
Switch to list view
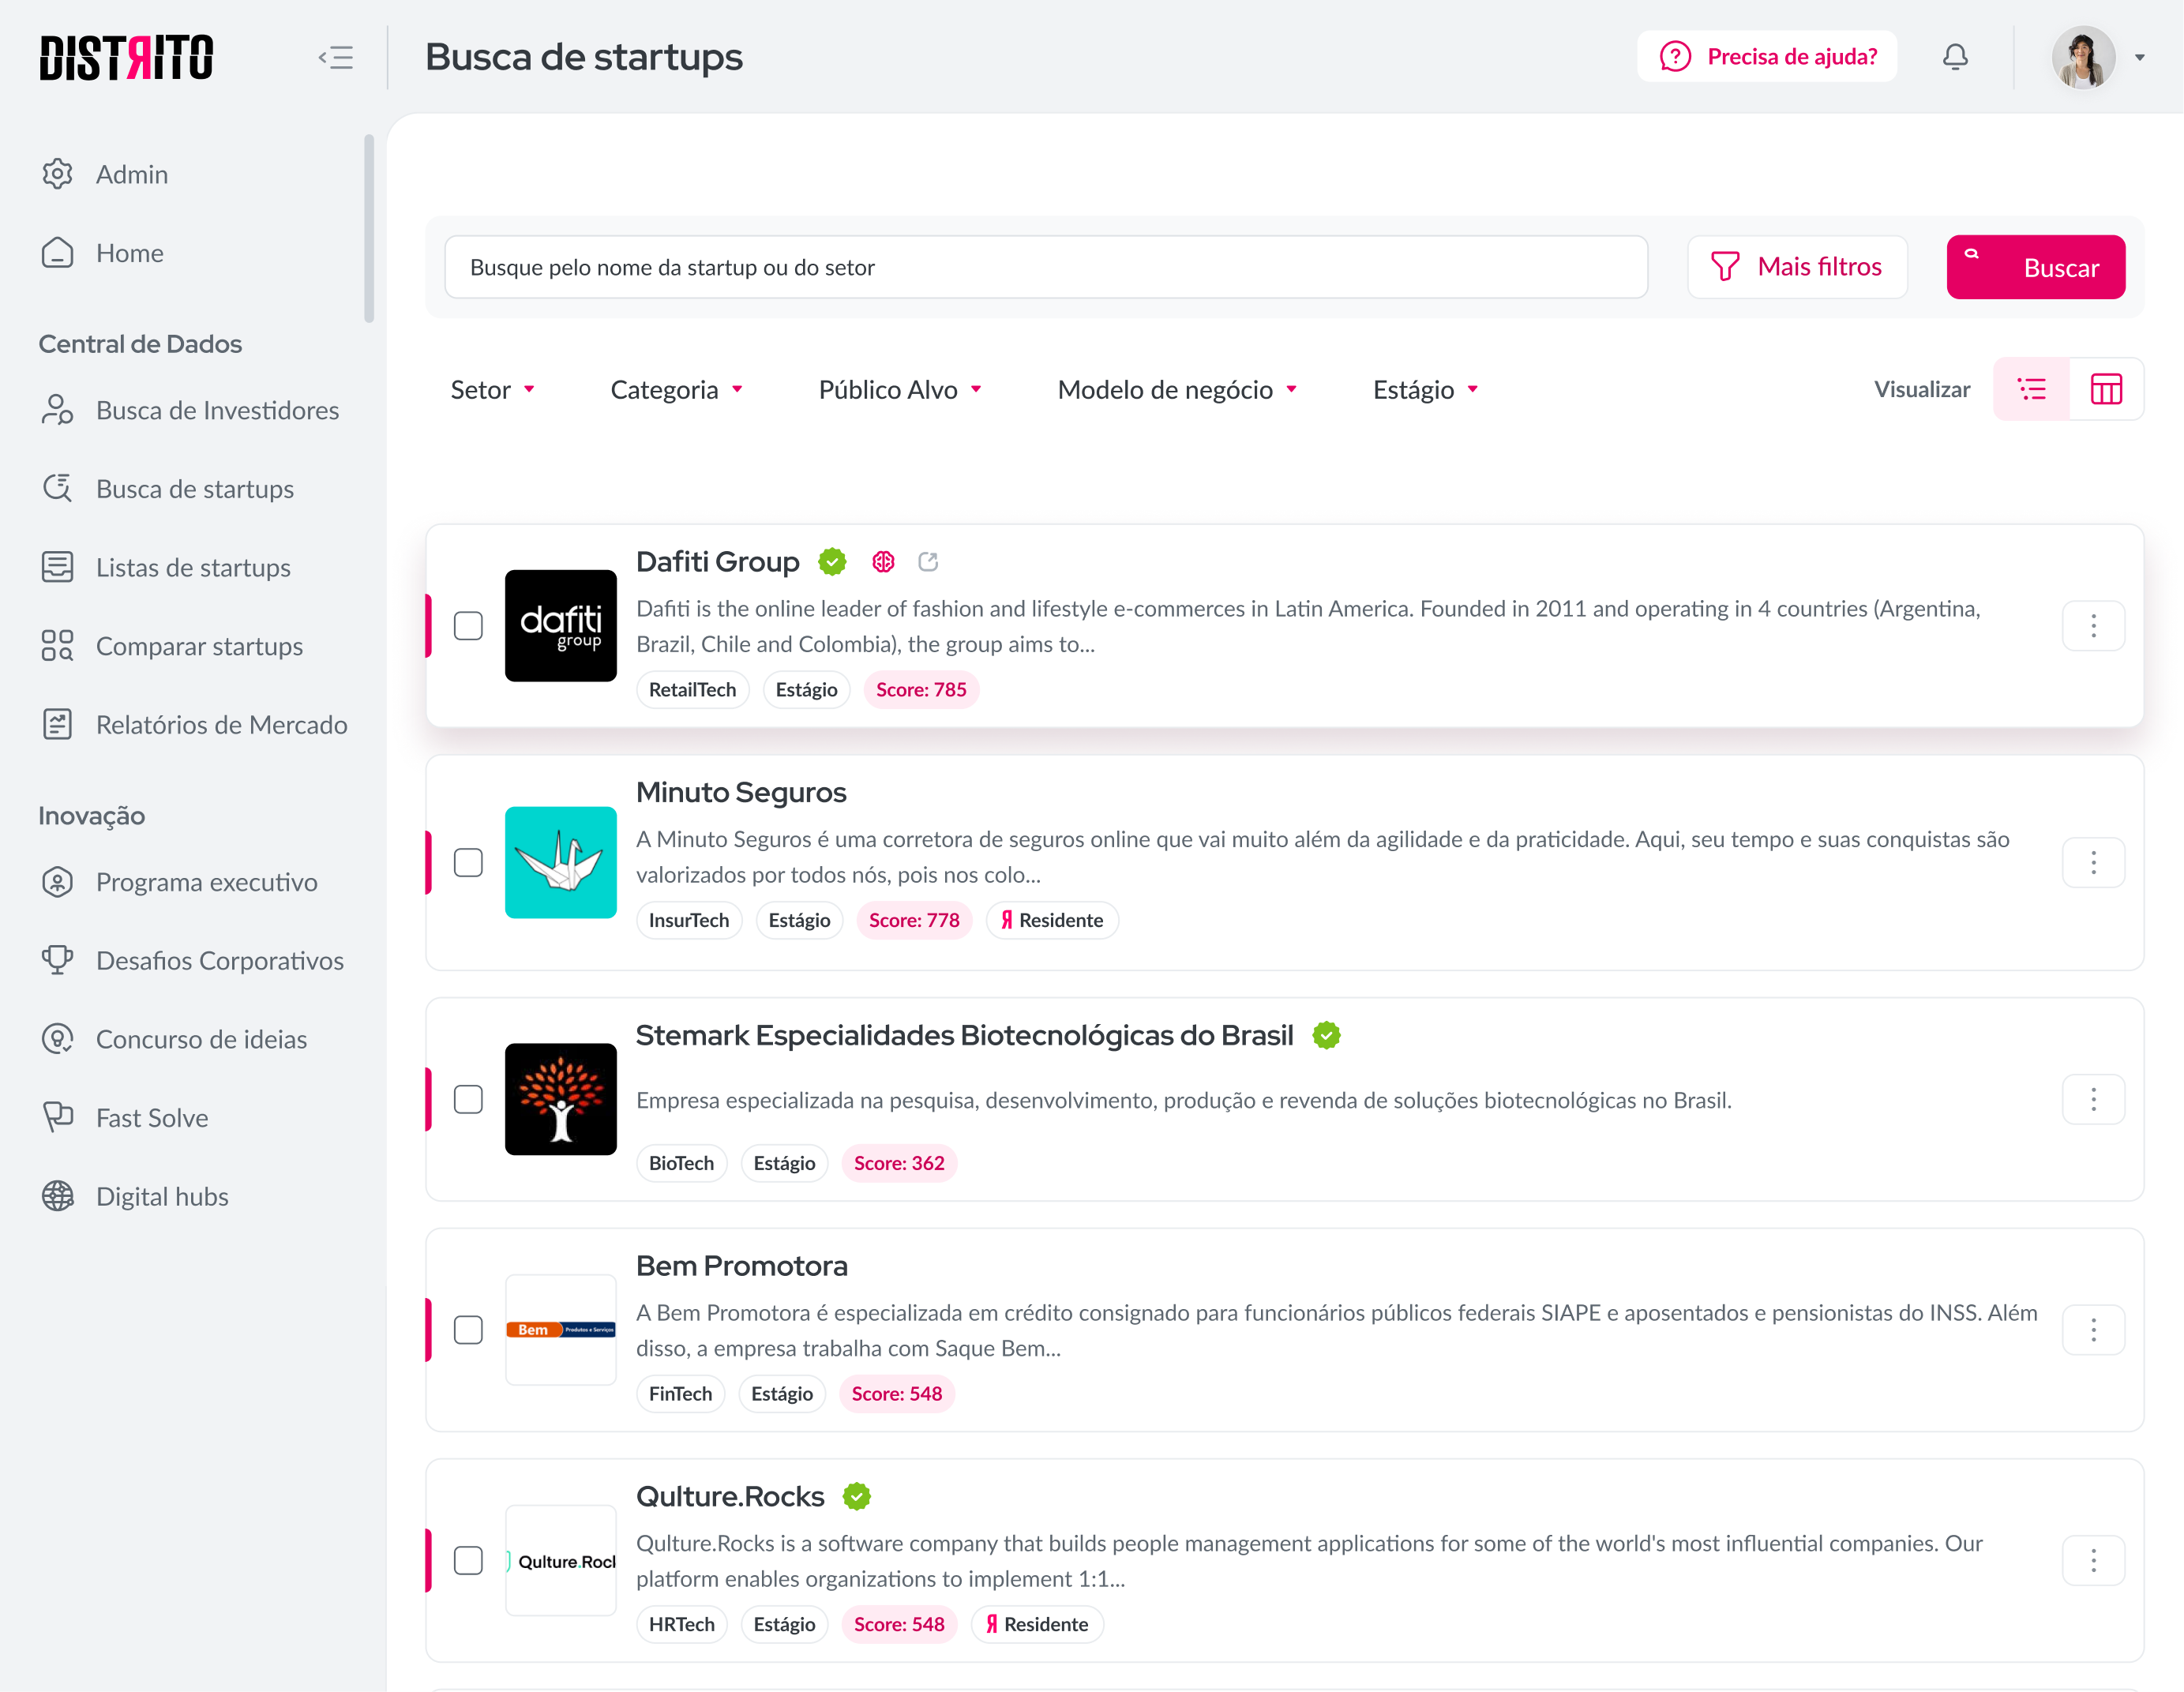point(2031,389)
